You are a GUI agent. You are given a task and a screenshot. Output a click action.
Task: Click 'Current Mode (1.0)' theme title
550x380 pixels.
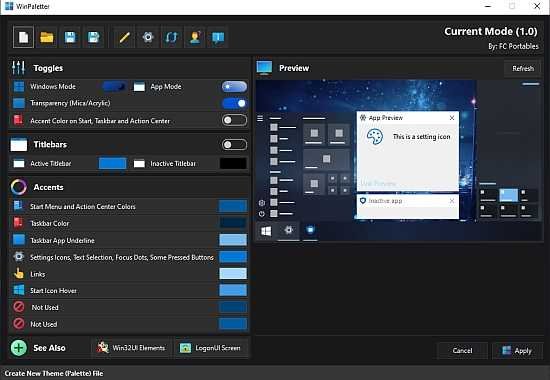tap(490, 31)
